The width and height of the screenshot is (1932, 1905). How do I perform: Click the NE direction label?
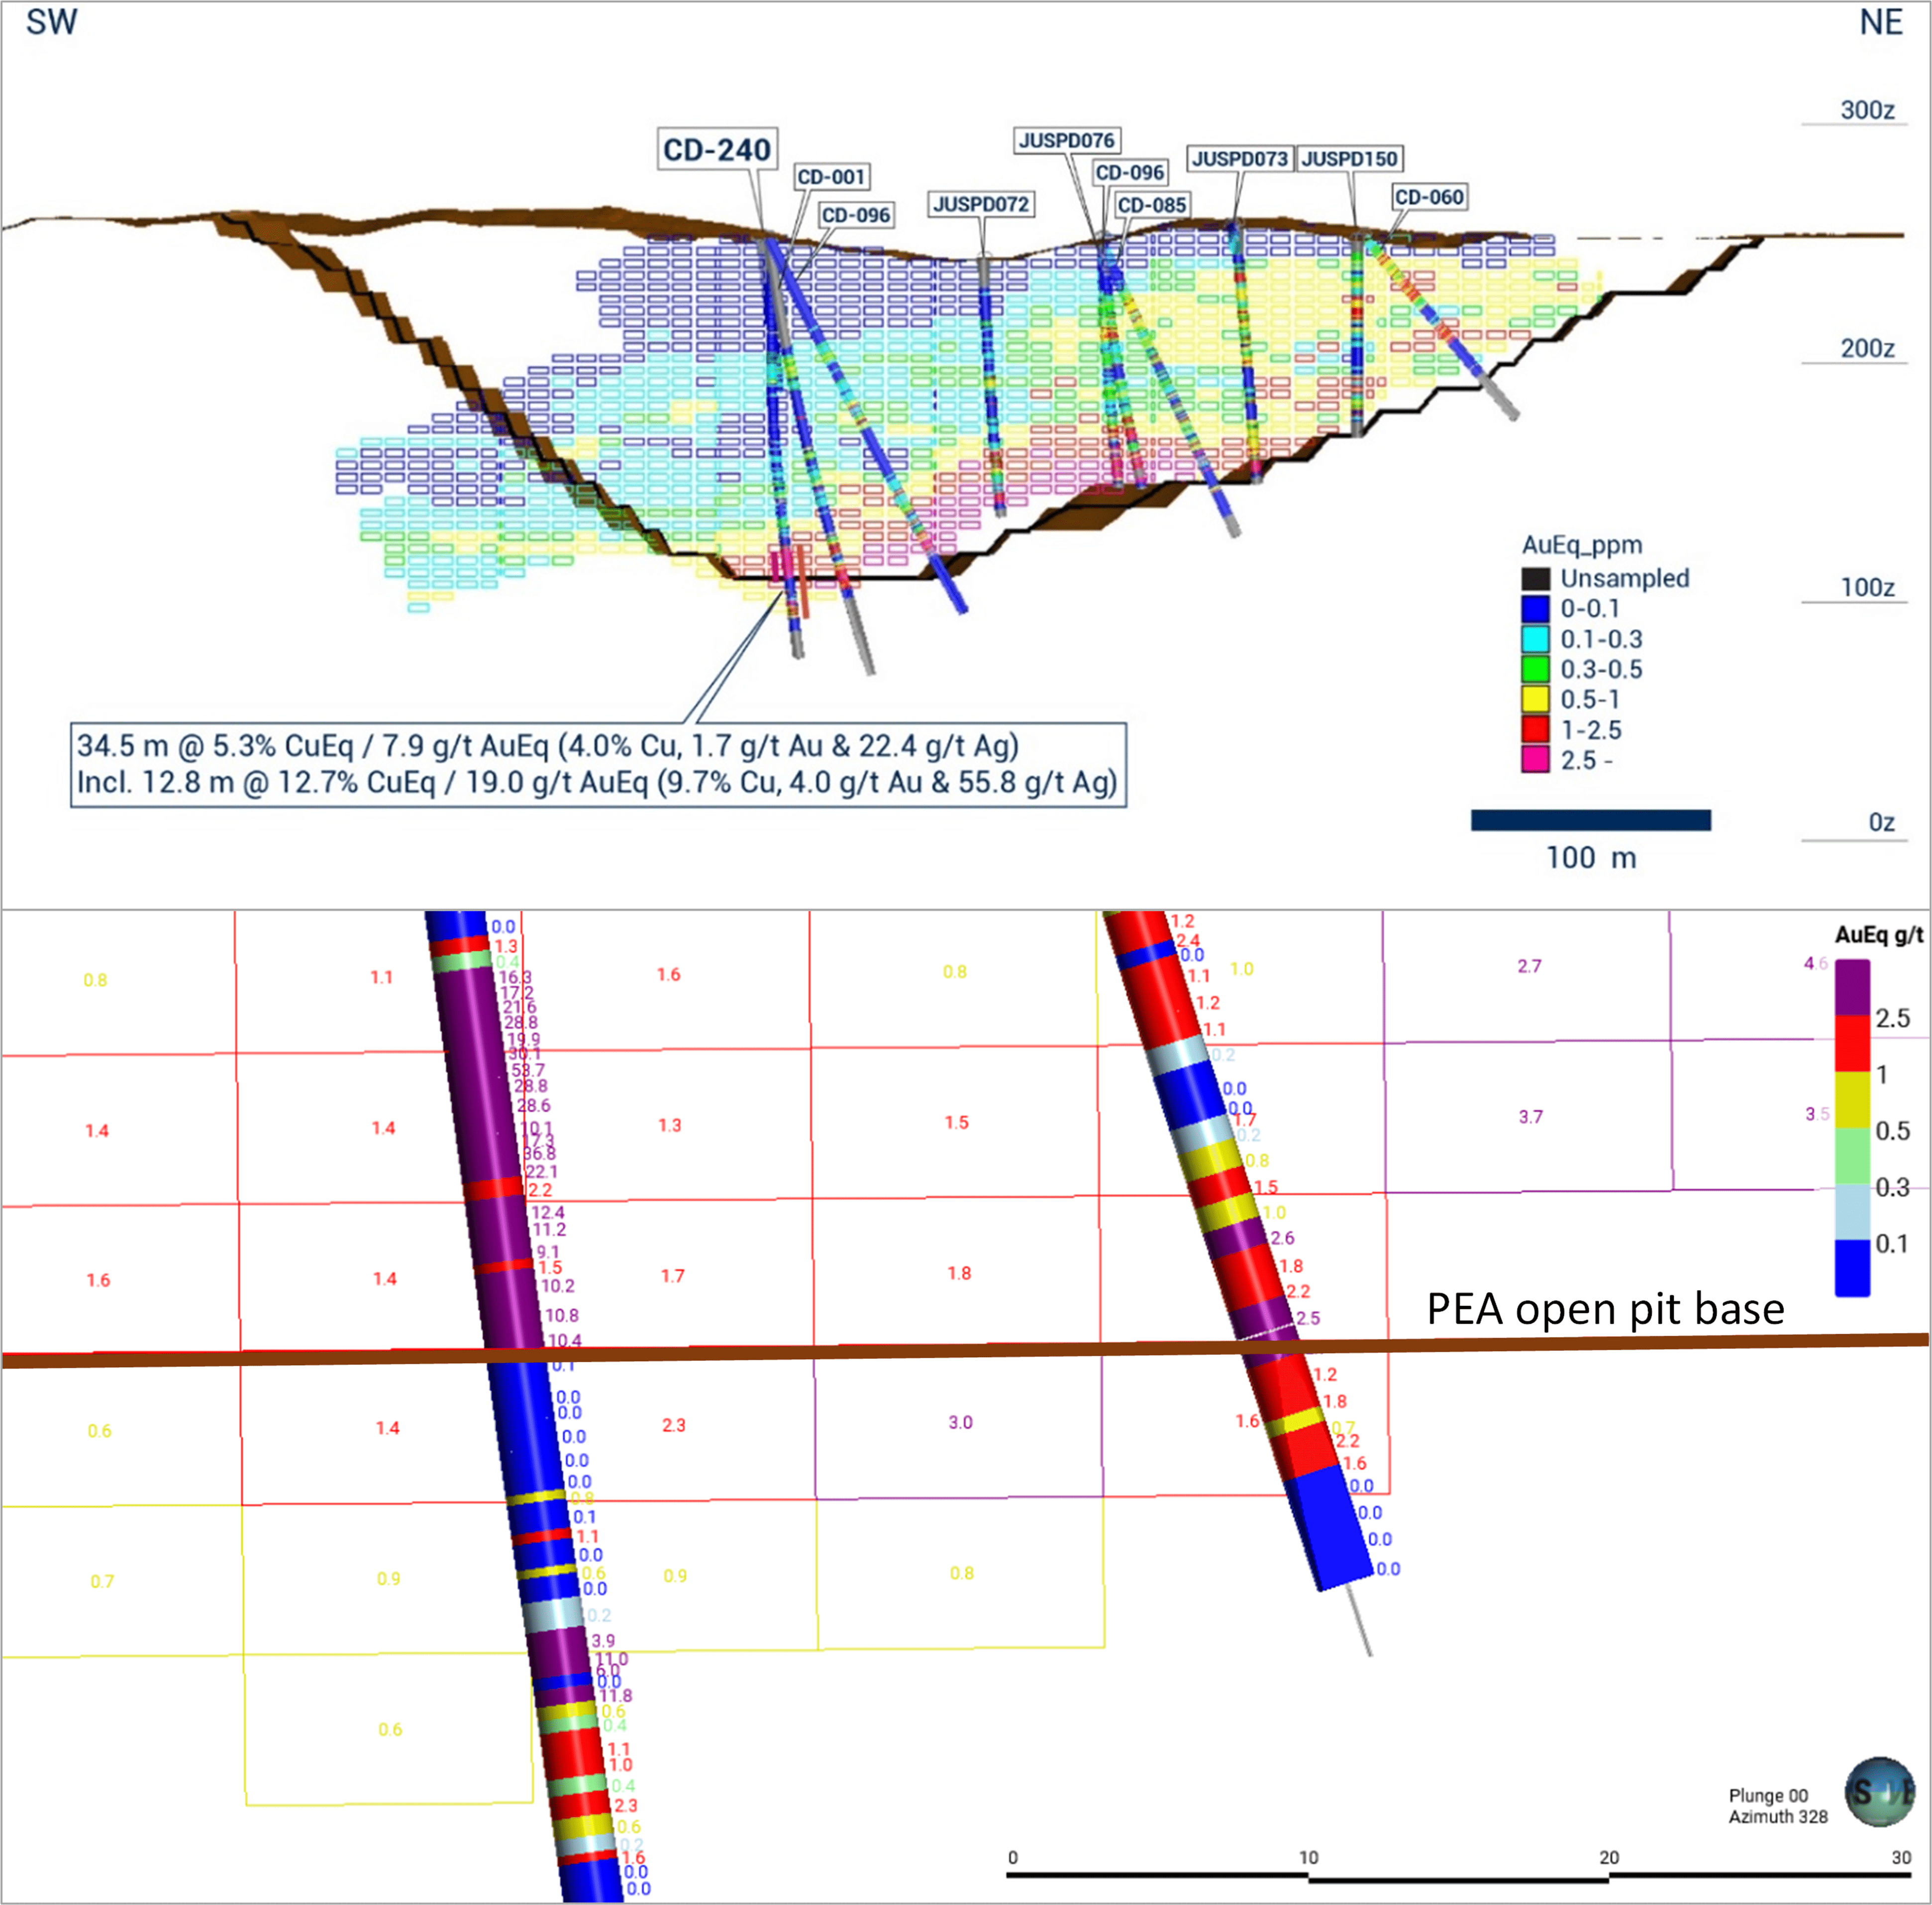[1880, 22]
